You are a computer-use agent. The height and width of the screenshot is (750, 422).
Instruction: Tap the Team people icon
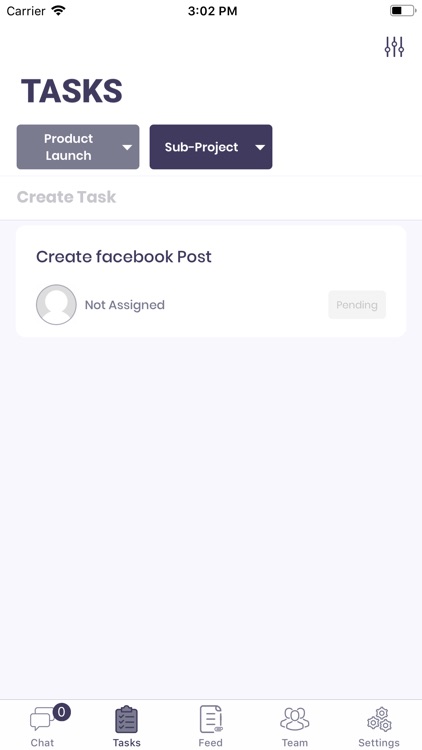coord(295,719)
